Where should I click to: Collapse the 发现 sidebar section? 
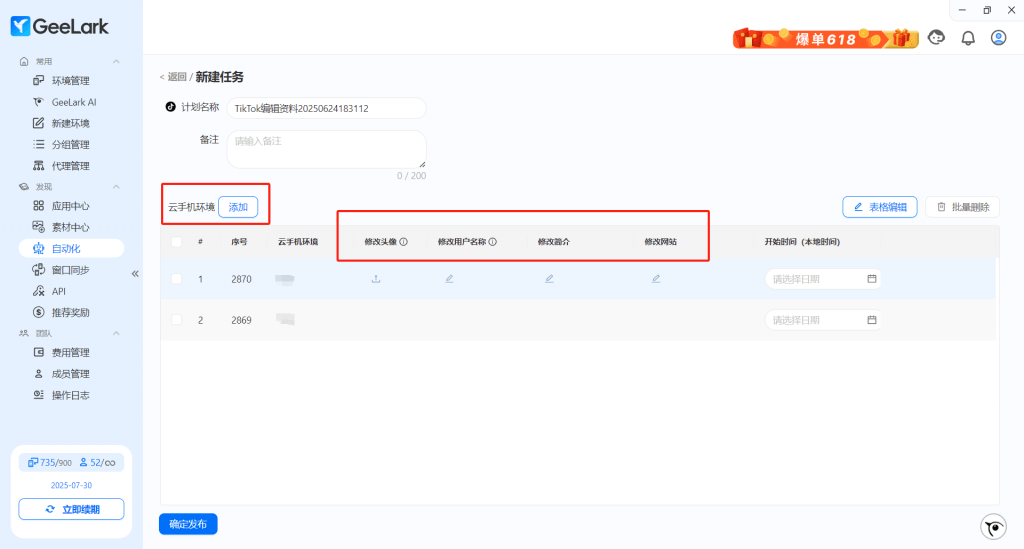click(x=116, y=187)
